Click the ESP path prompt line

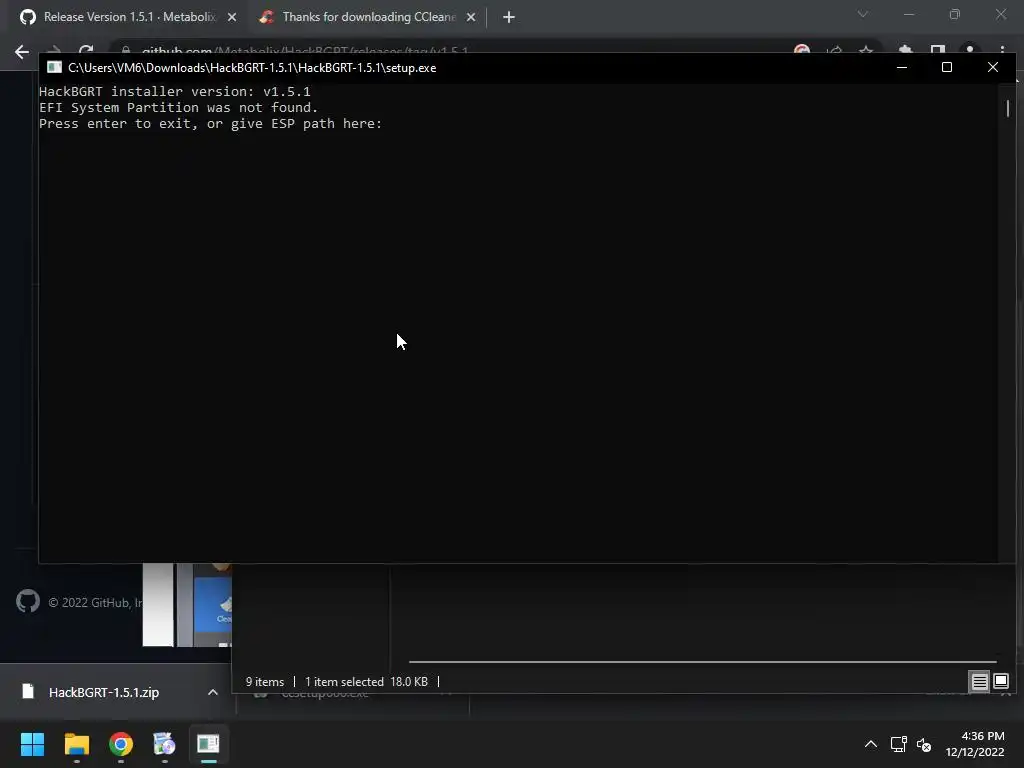[210, 123]
